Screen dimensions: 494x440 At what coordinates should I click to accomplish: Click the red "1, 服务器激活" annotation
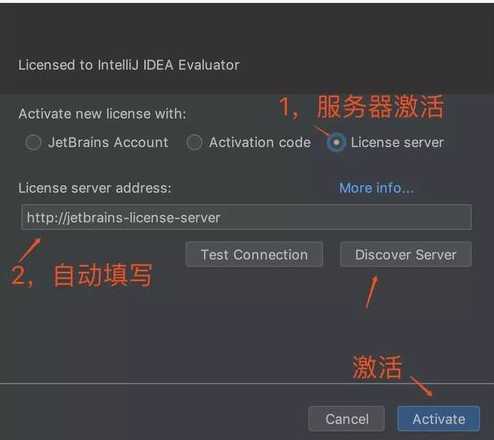point(362,107)
